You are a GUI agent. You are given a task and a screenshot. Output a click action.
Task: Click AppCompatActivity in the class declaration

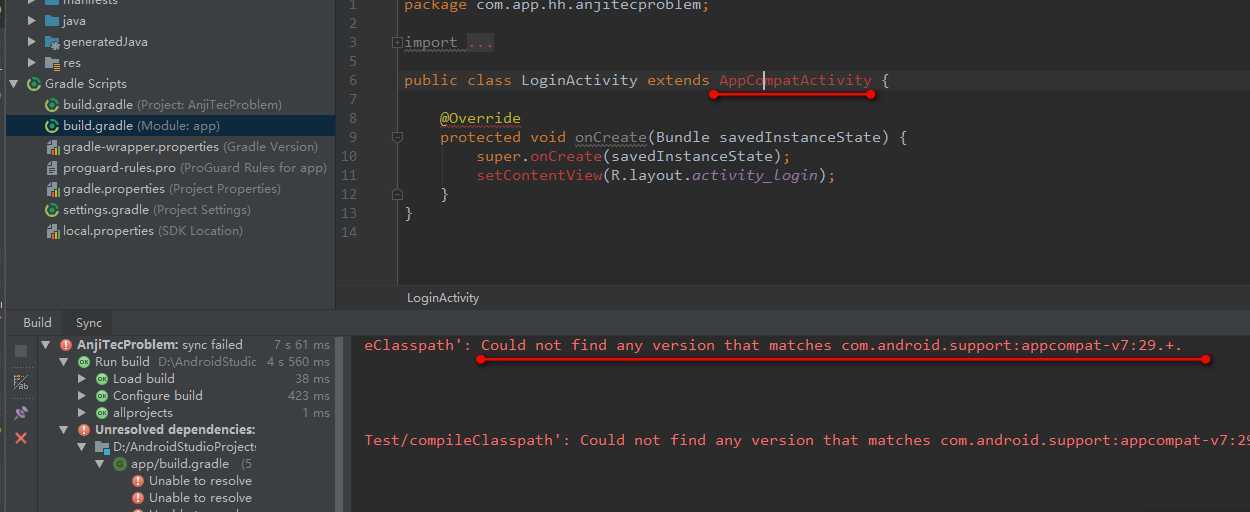(x=795, y=80)
